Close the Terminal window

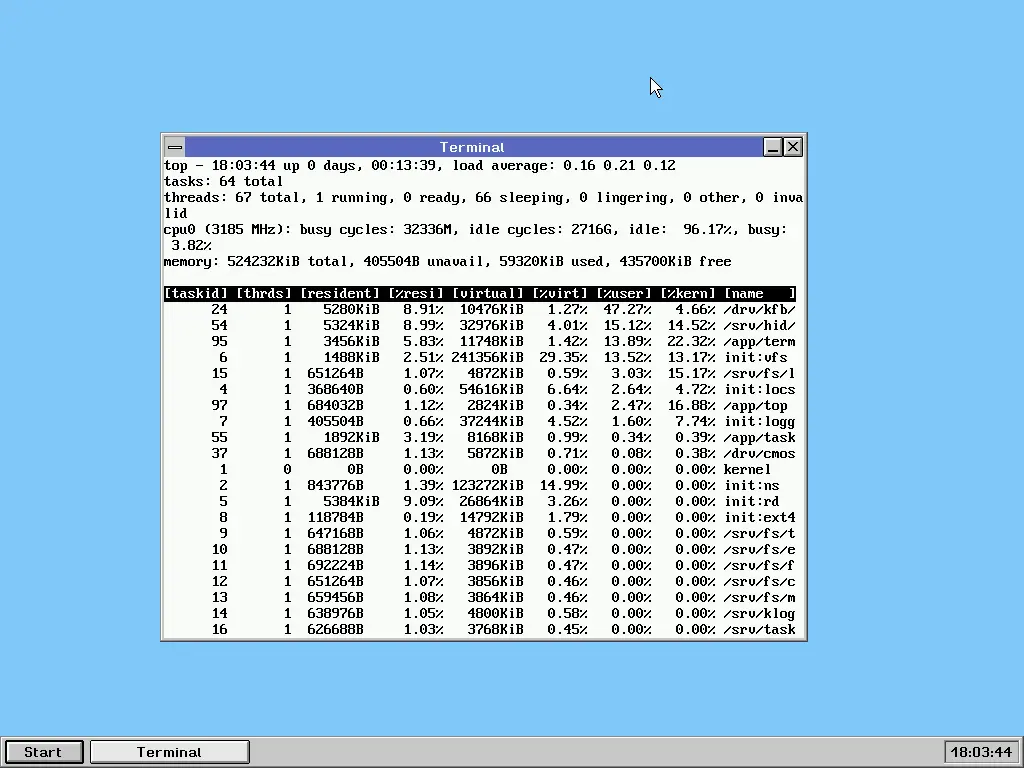[793, 147]
